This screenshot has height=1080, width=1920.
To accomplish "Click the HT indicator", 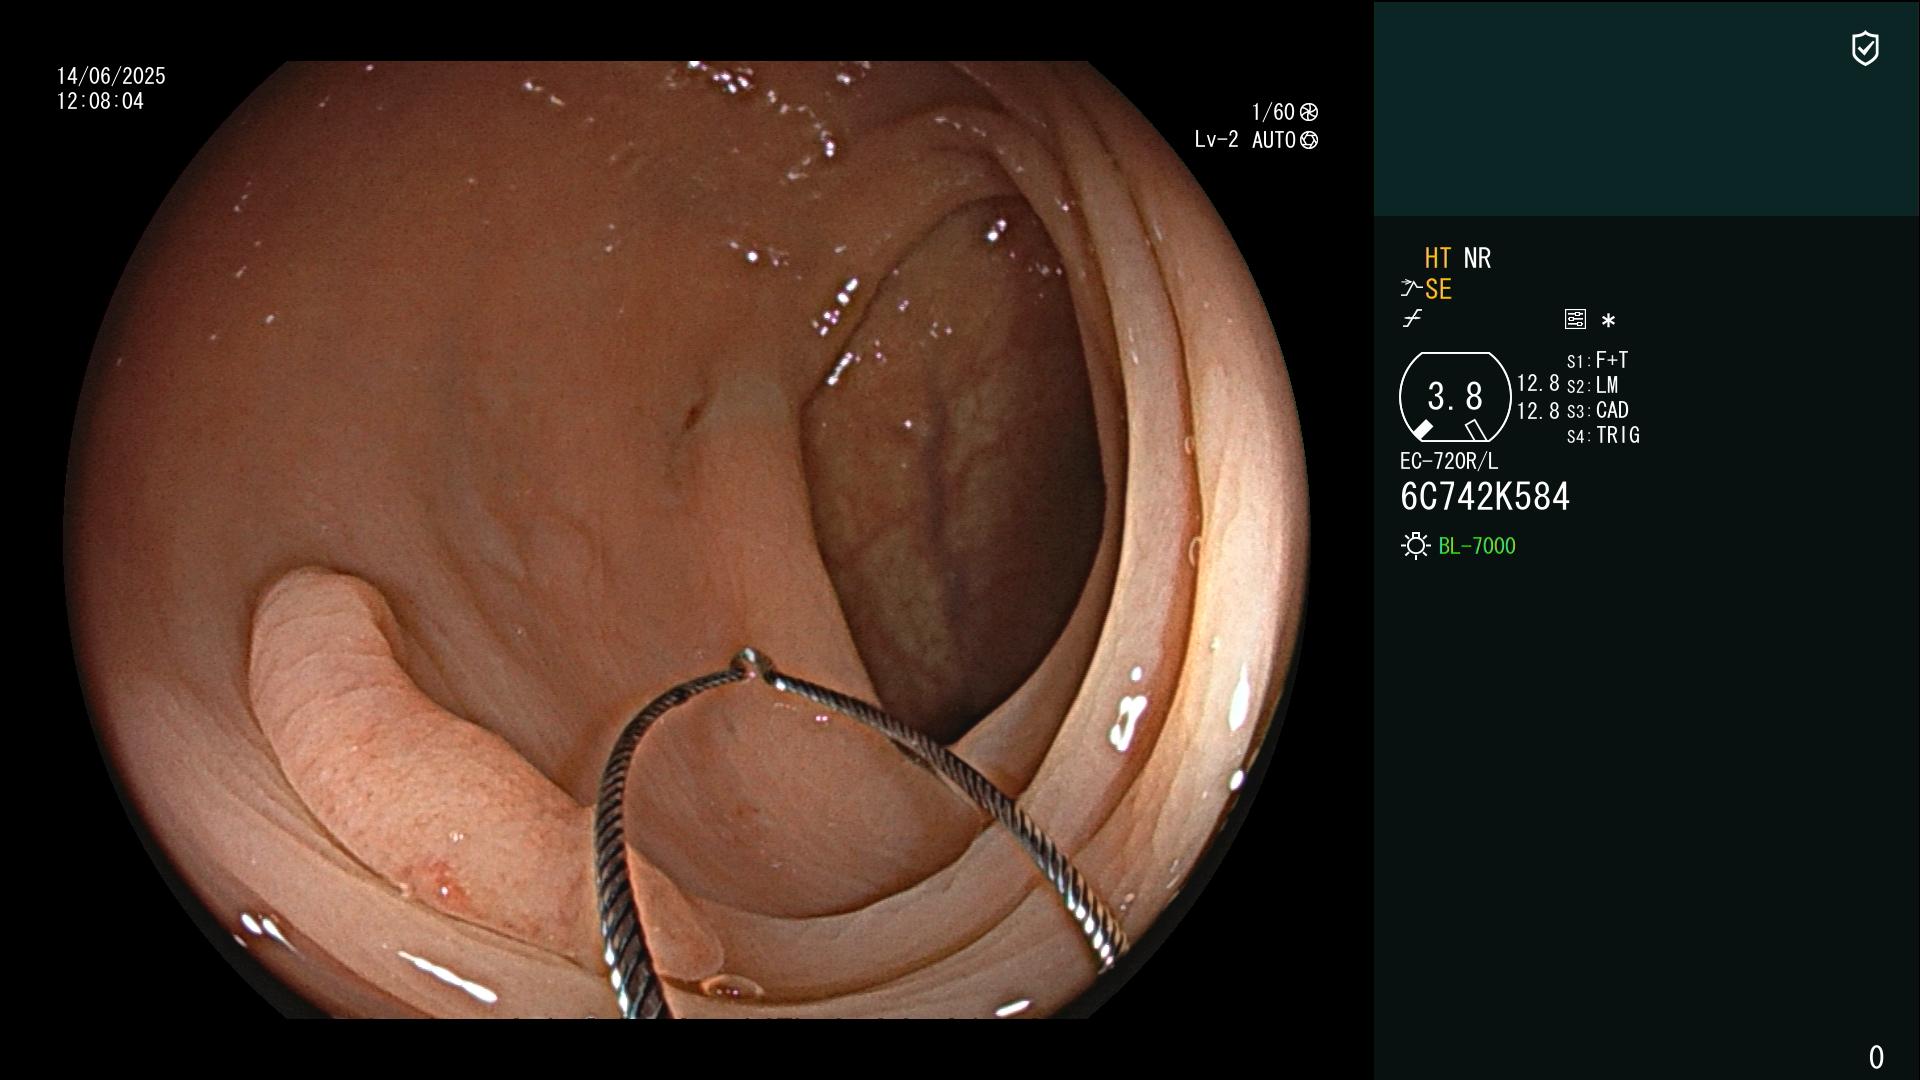I will pyautogui.click(x=1438, y=258).
